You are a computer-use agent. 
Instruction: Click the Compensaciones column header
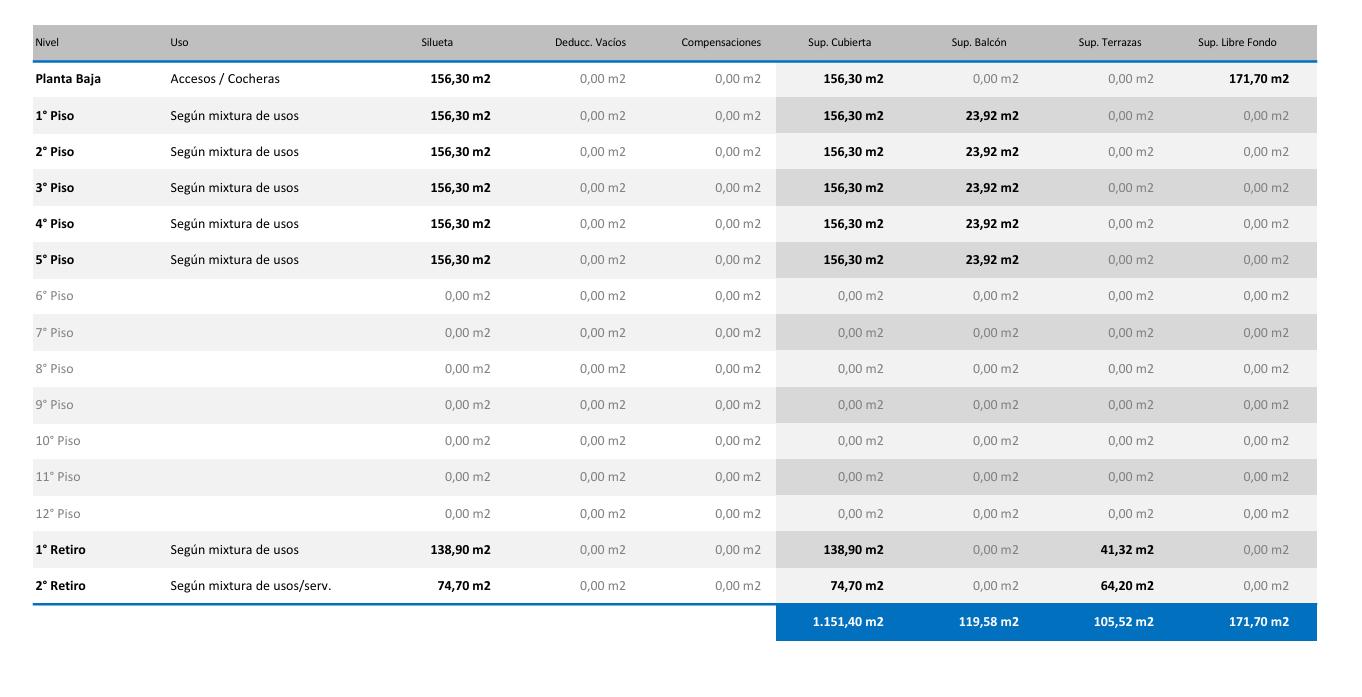tap(721, 43)
